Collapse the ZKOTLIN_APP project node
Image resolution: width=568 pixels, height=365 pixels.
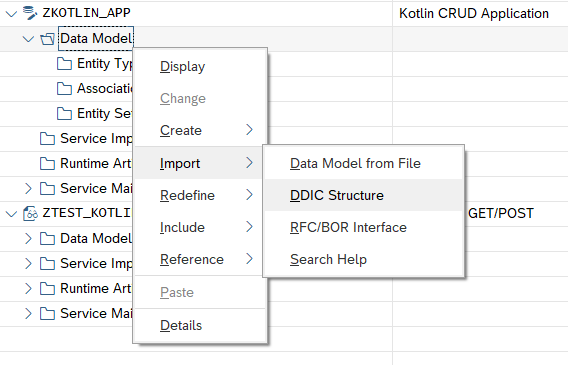tap(12, 14)
